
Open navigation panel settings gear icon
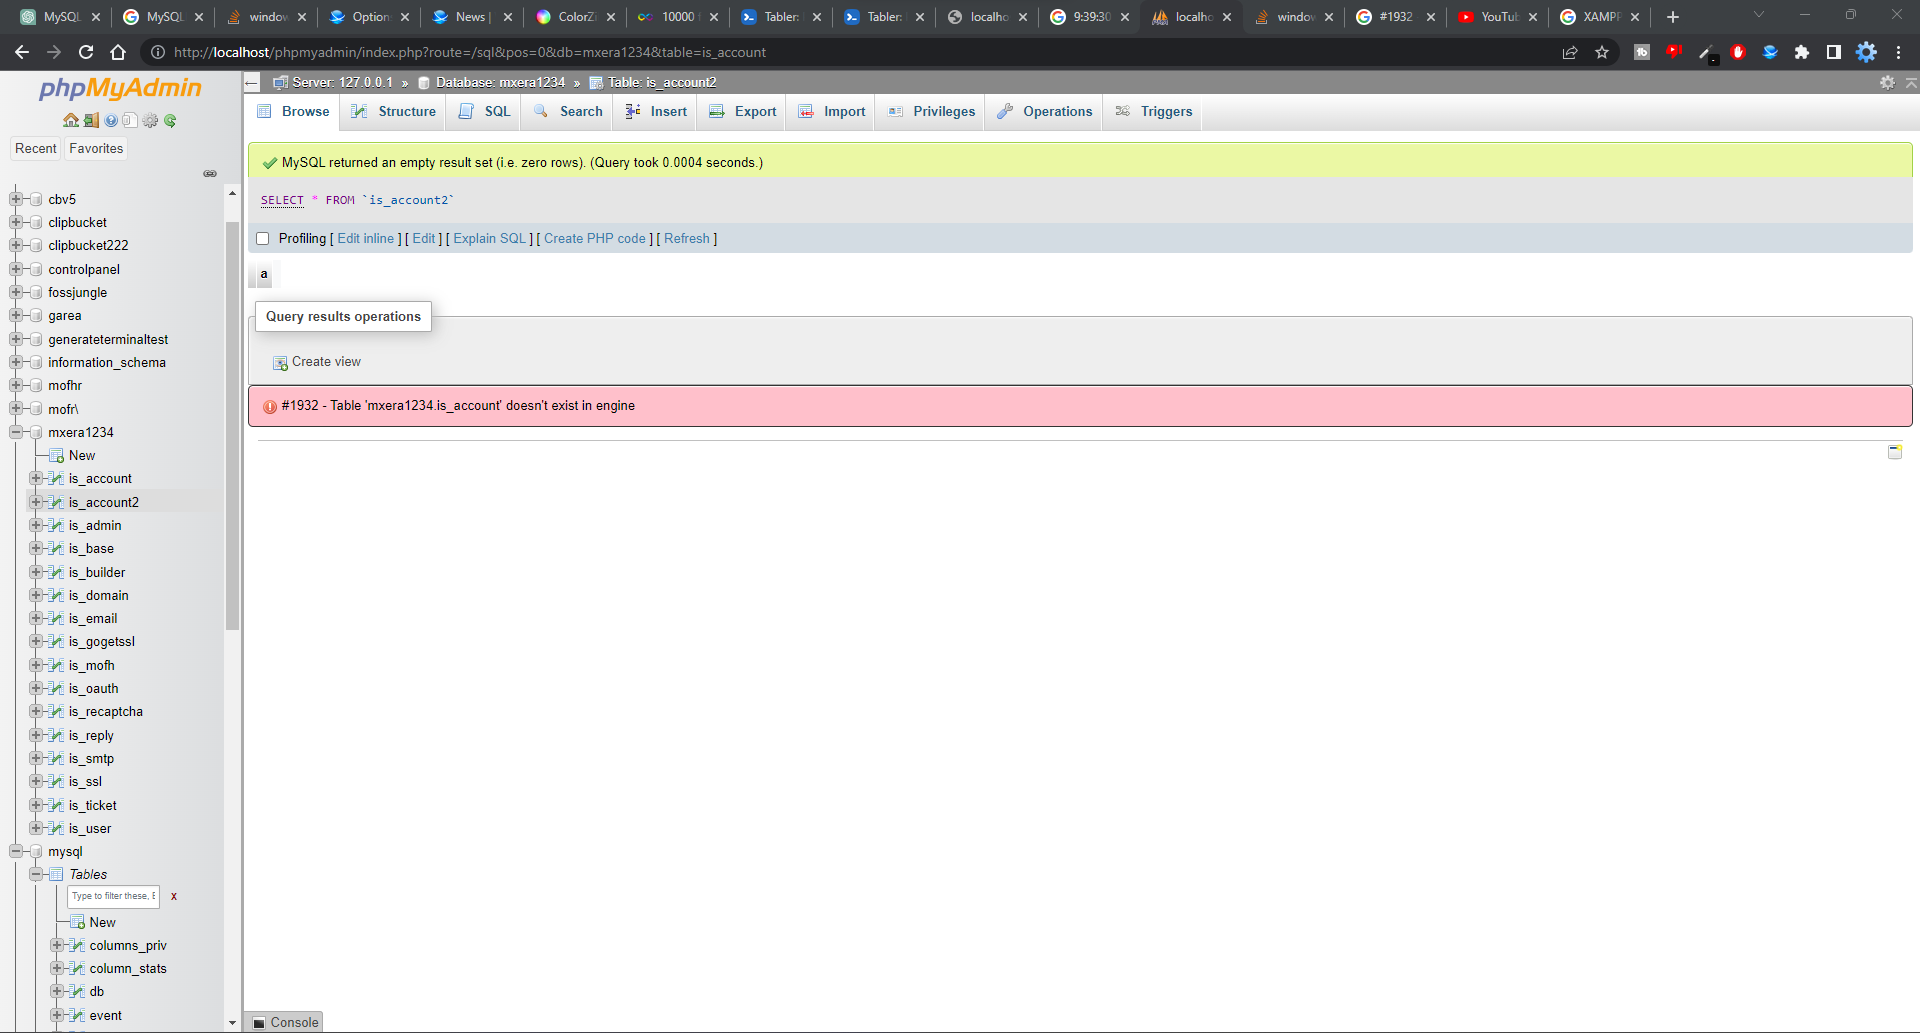(150, 121)
